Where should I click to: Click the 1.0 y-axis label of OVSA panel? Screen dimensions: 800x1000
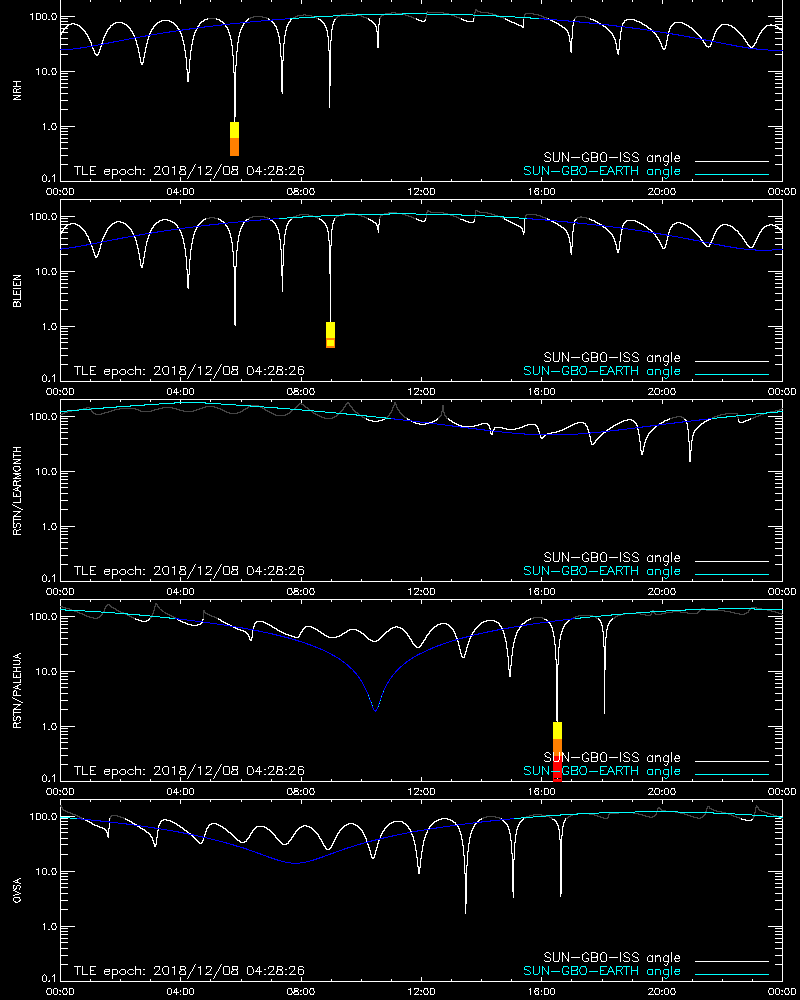coord(49,927)
